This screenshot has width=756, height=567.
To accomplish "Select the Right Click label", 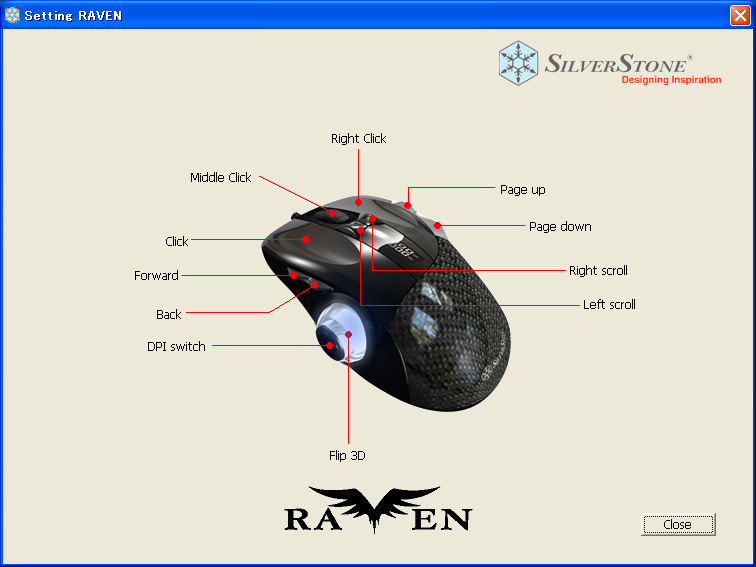I will click(x=358, y=138).
